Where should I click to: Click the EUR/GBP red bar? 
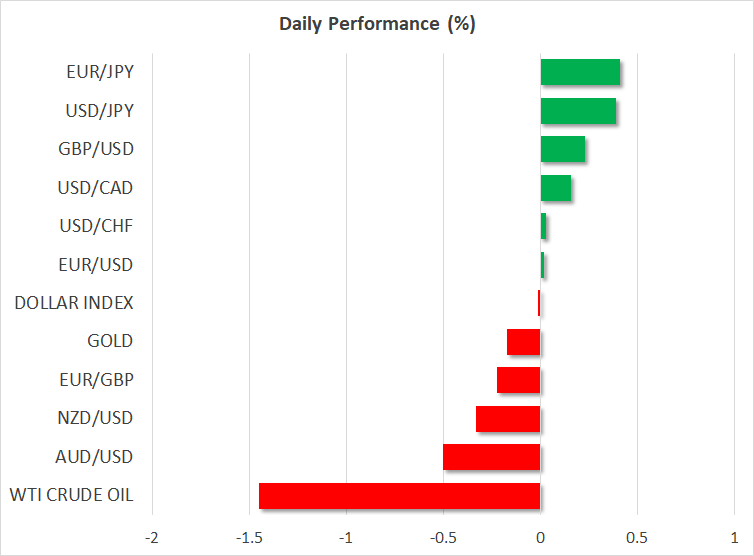[518, 380]
